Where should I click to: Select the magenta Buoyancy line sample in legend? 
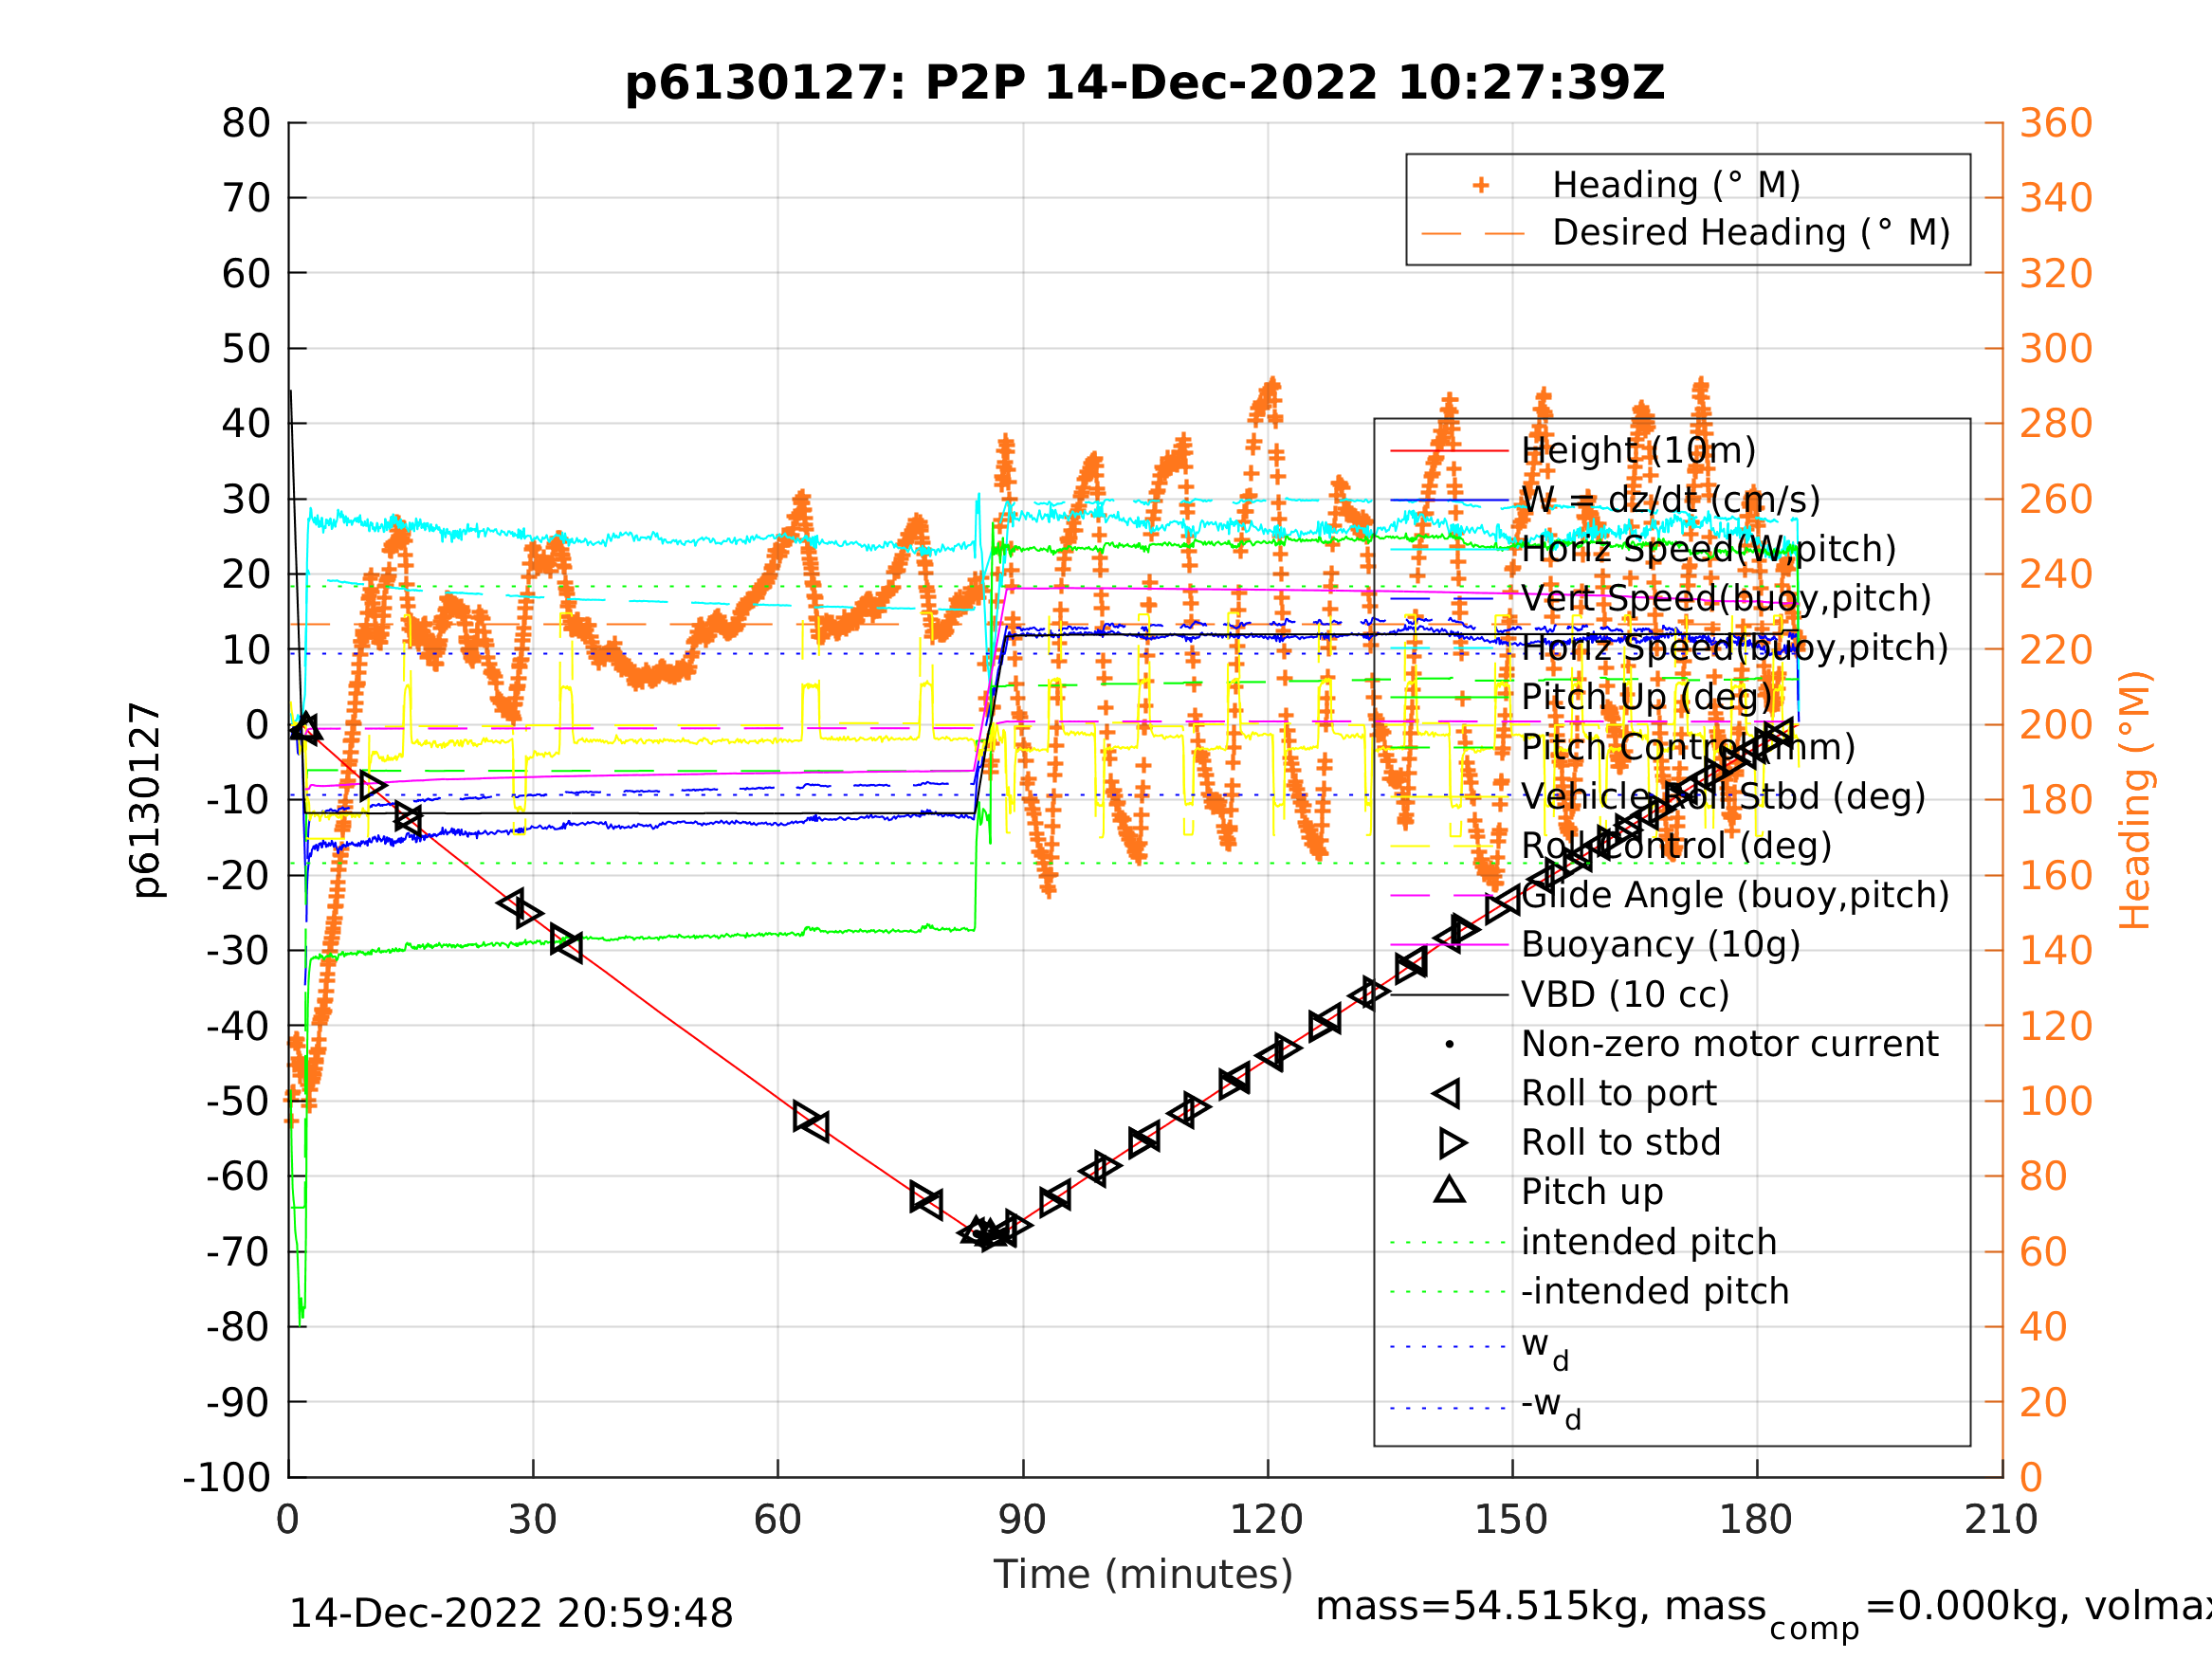point(1449,945)
